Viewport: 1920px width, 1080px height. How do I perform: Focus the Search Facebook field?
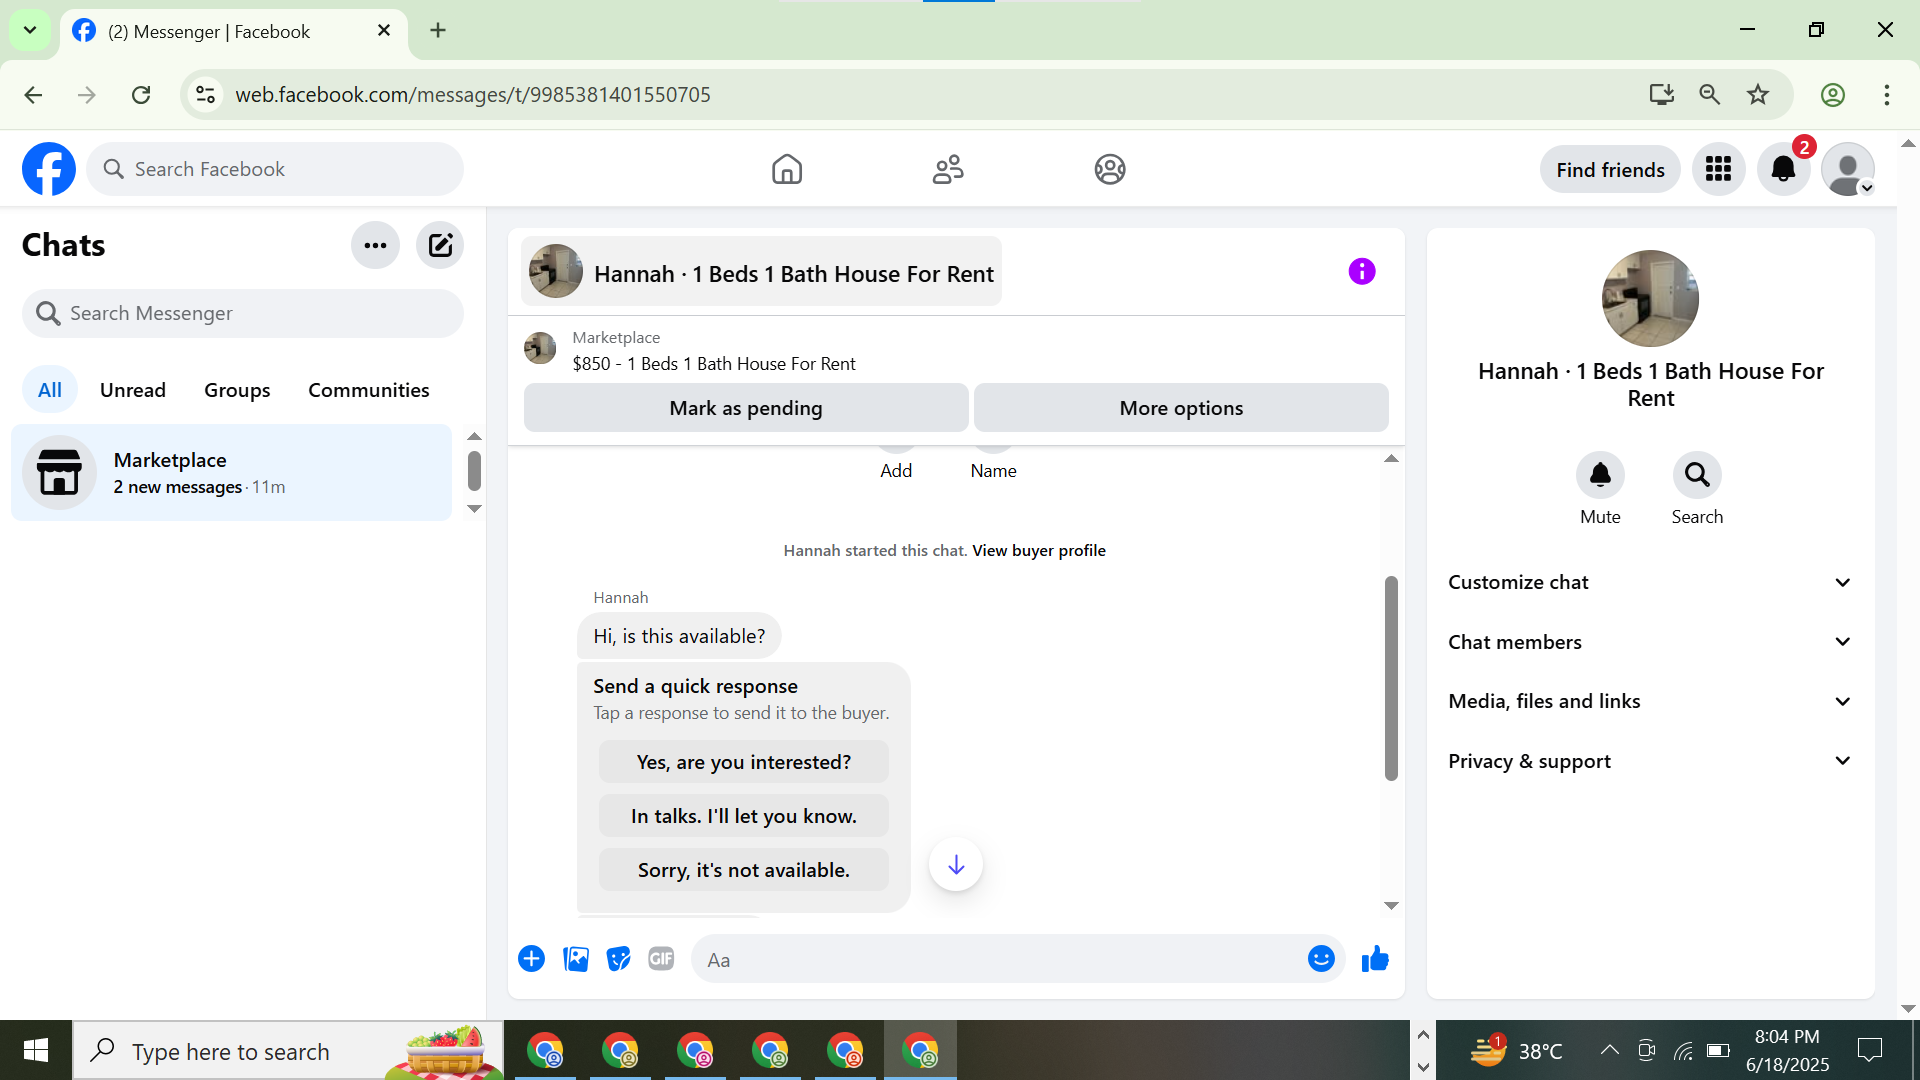click(x=275, y=169)
